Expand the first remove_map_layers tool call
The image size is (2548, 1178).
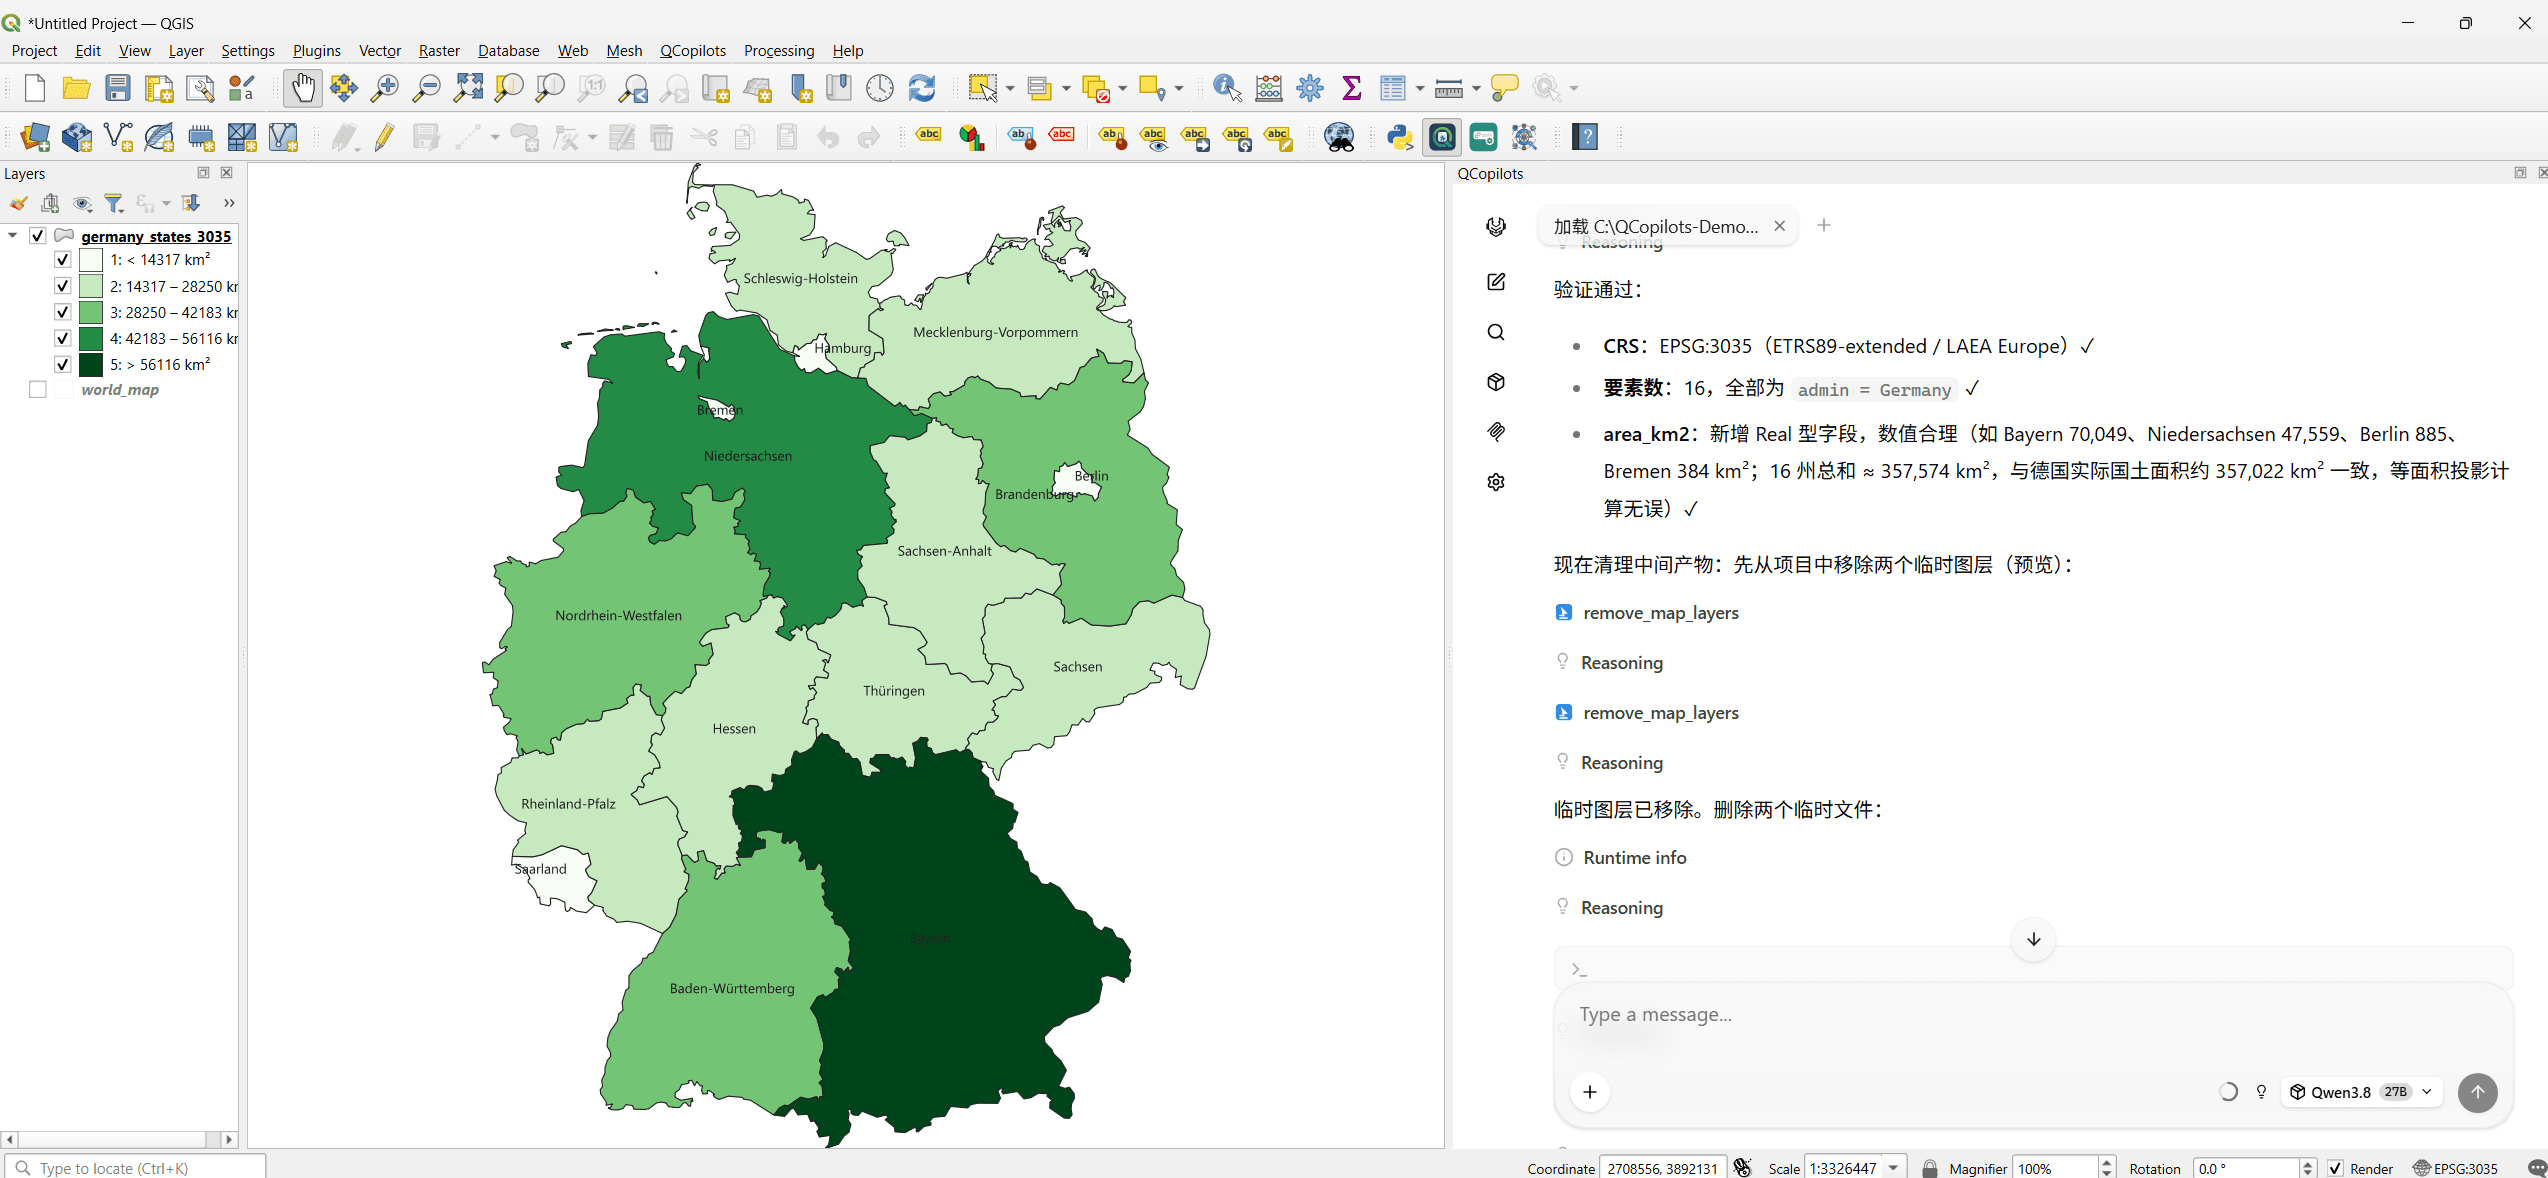[x=1648, y=613]
